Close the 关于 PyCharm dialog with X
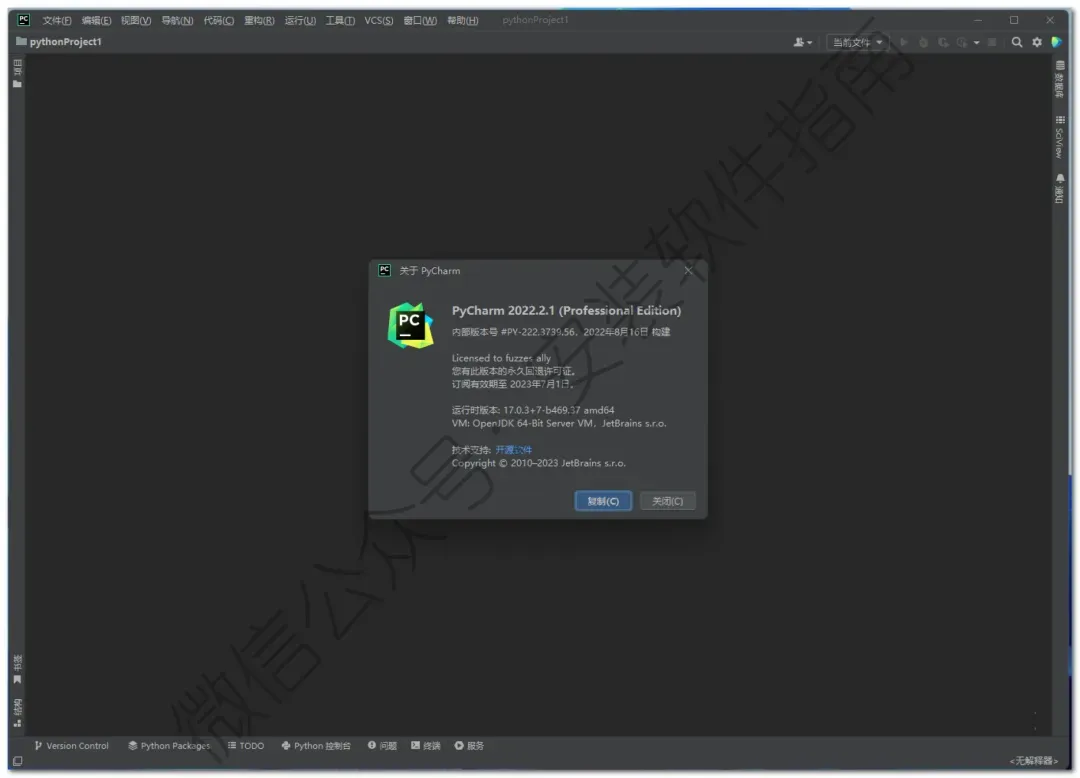 [x=688, y=271]
